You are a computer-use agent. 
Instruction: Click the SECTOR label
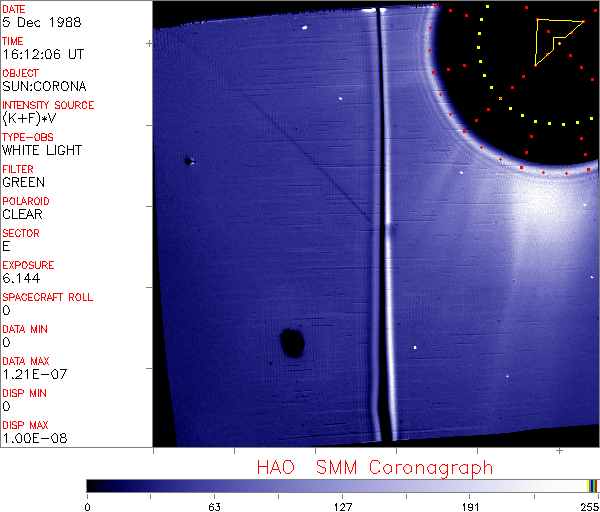[x=21, y=233]
